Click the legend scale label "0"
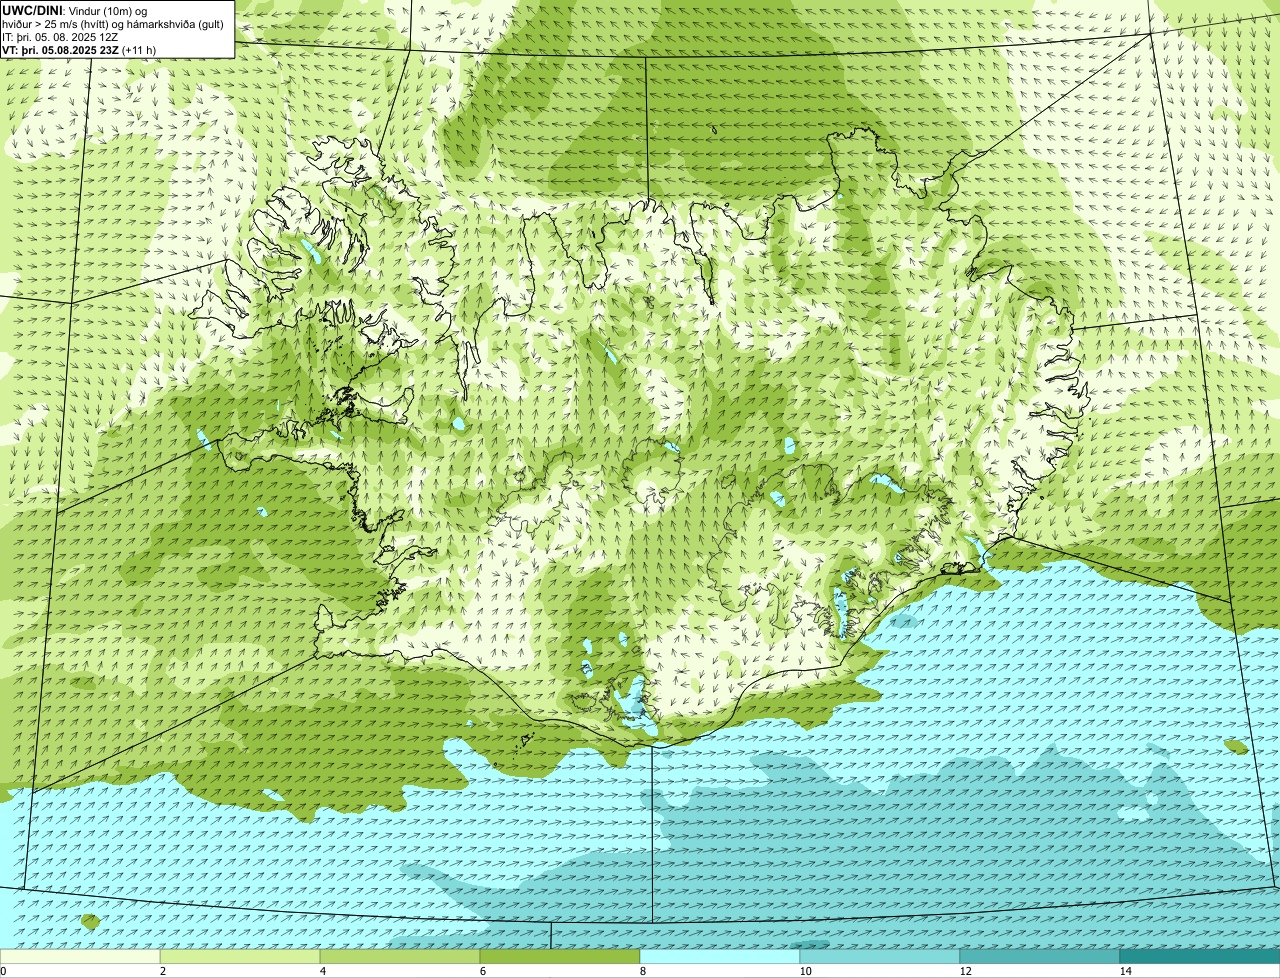This screenshot has height=978, width=1280. pyautogui.click(x=3, y=971)
